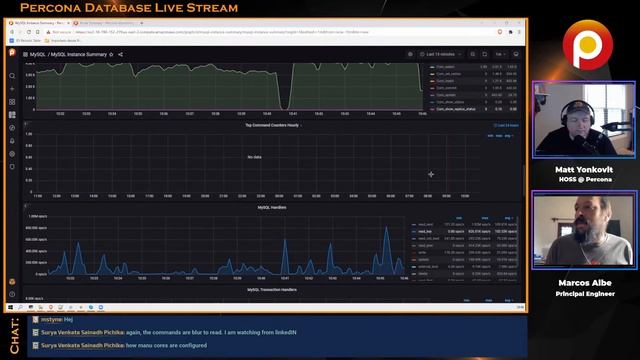Share the dashboard via share icon
Viewport: 640px width, 360px height.
coord(120,54)
